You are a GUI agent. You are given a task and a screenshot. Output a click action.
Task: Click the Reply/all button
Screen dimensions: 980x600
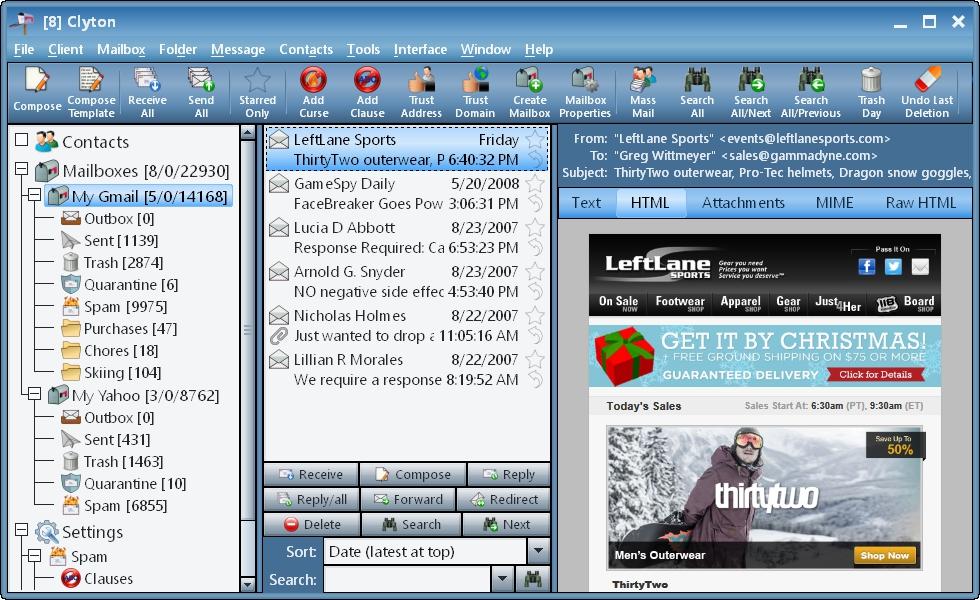(312, 499)
